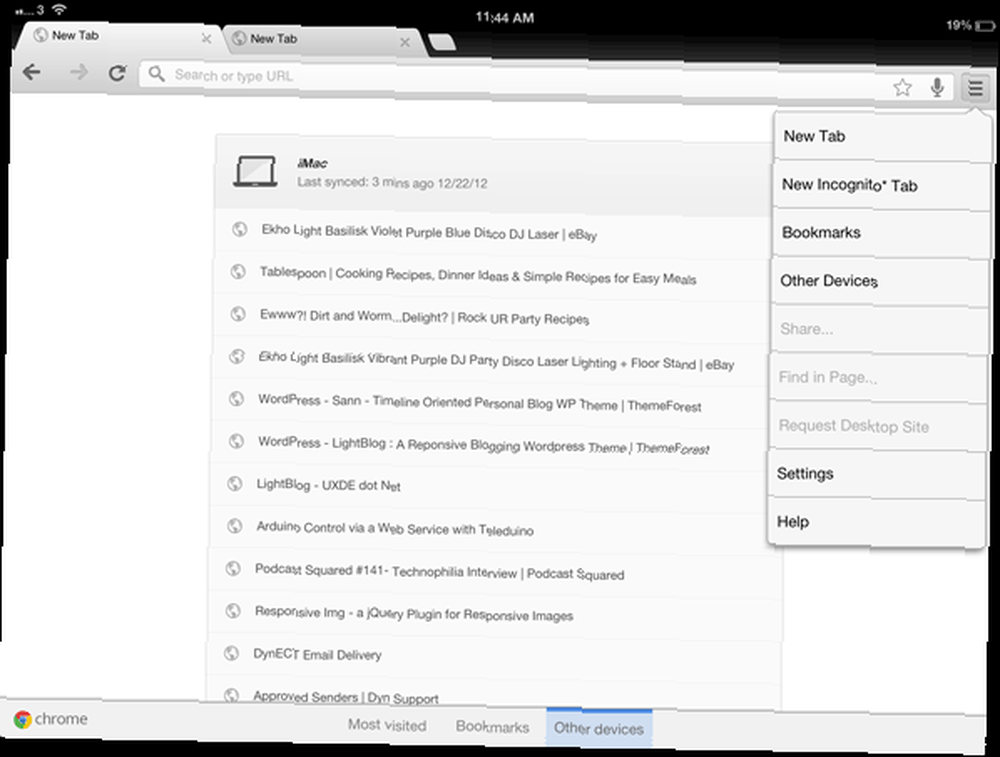
Task: Click the Chrome logo in bottom bar
Action: [23, 719]
